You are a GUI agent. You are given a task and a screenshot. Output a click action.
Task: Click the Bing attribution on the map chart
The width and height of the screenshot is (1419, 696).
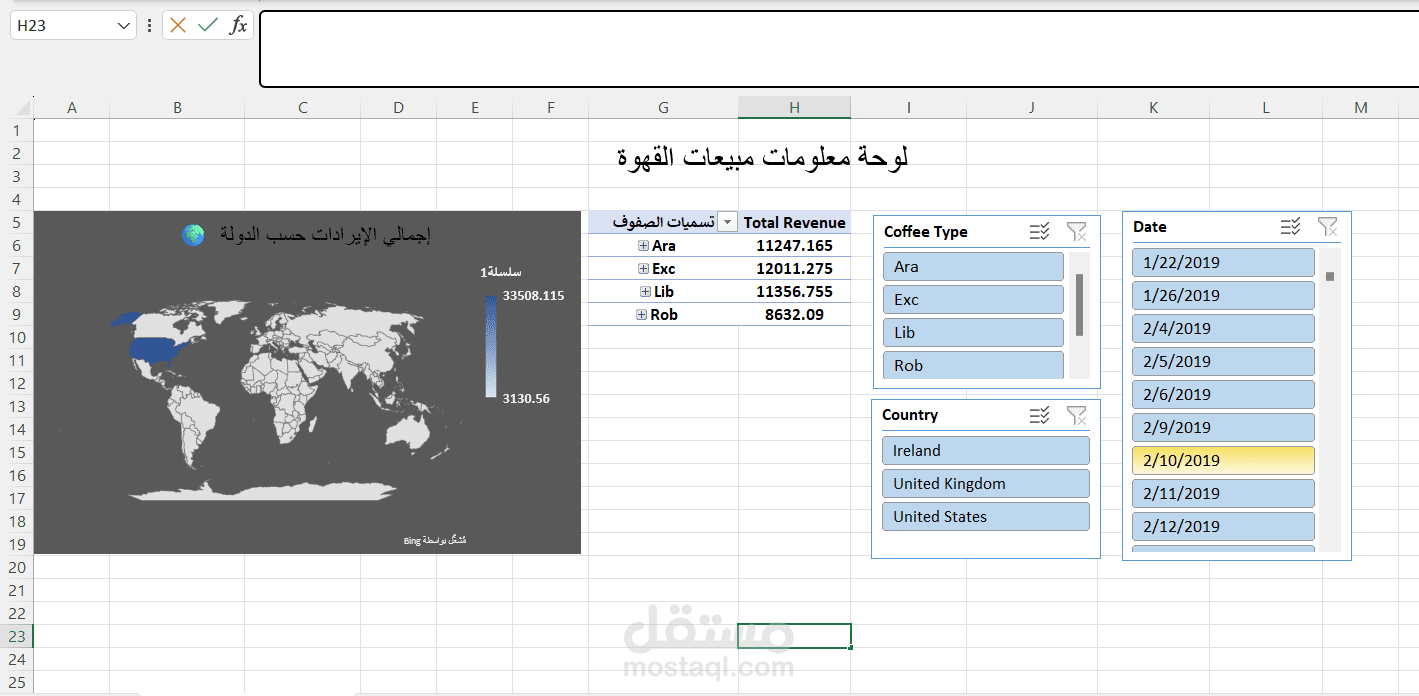(x=437, y=537)
